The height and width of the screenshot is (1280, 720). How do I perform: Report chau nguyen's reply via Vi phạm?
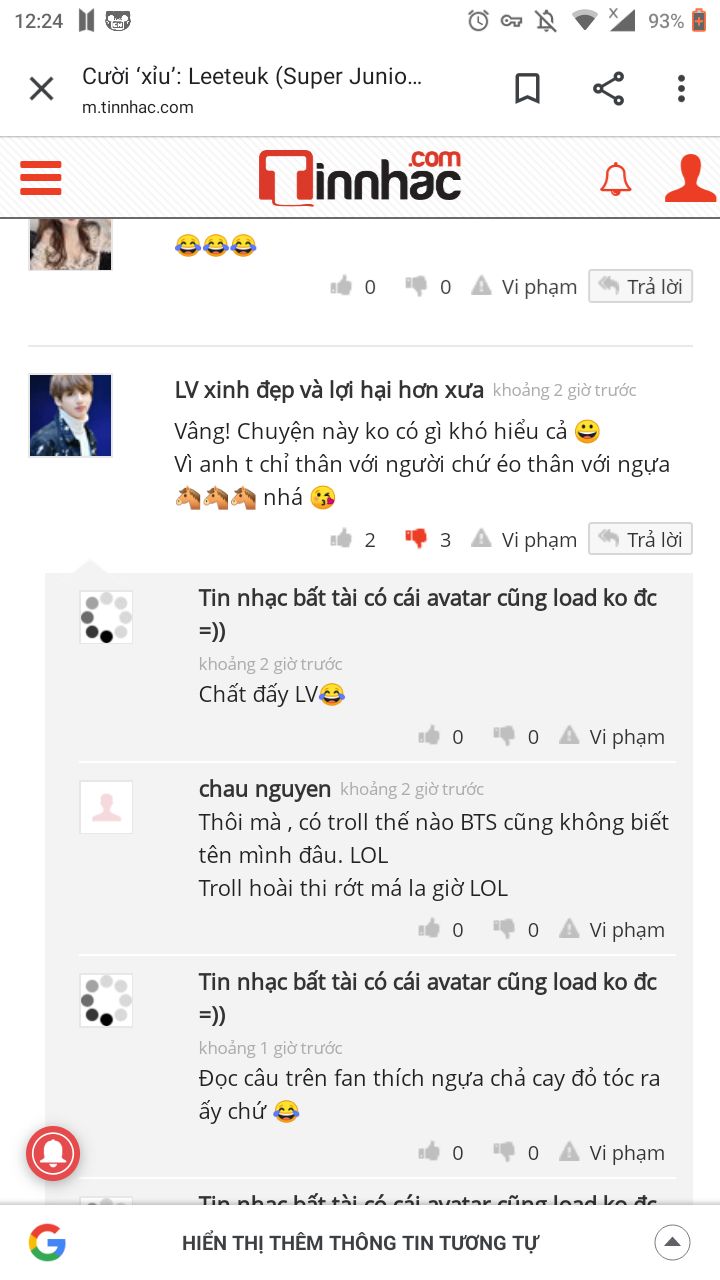611,929
